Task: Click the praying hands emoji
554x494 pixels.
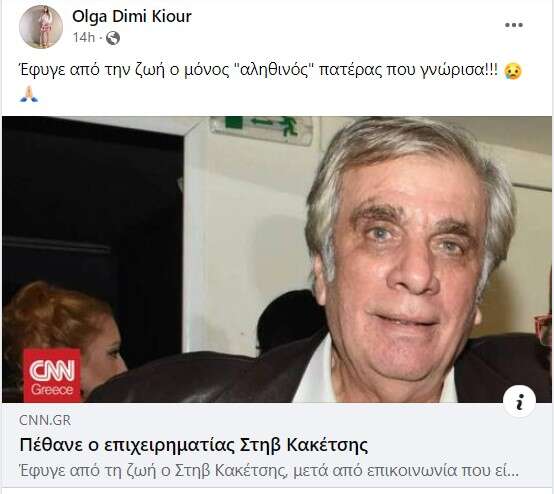Action: pyautogui.click(x=29, y=94)
